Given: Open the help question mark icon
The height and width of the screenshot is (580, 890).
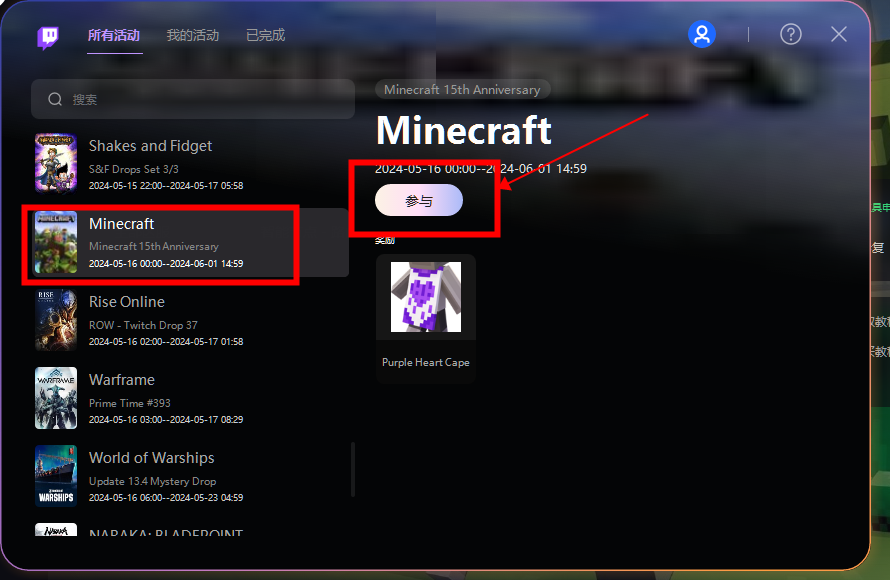Looking at the screenshot, I should point(791,35).
